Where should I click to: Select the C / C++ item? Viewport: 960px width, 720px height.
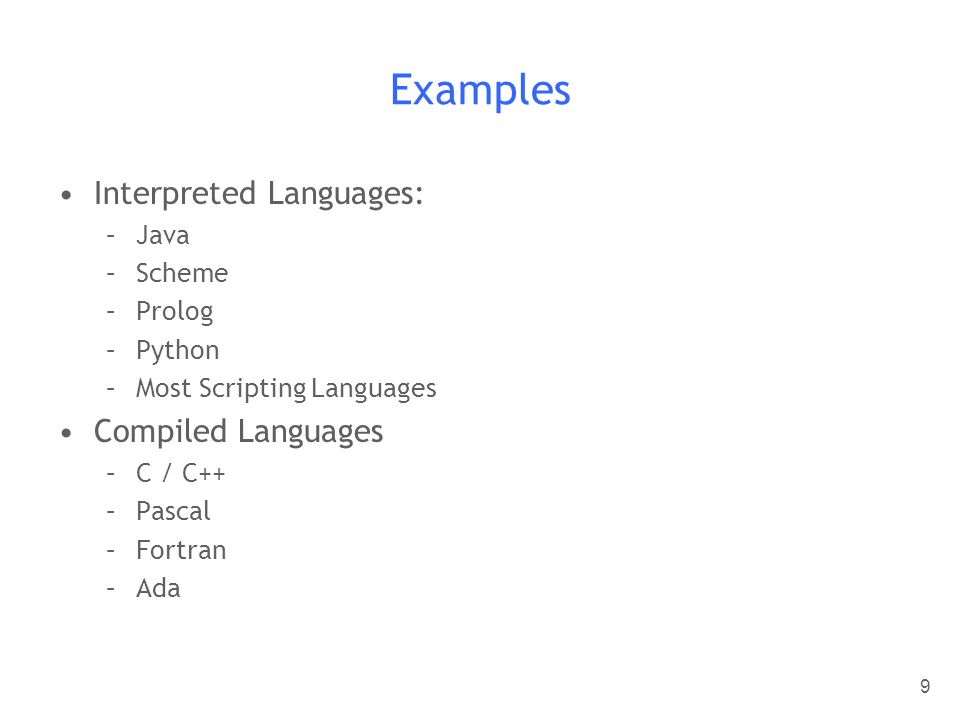(181, 473)
